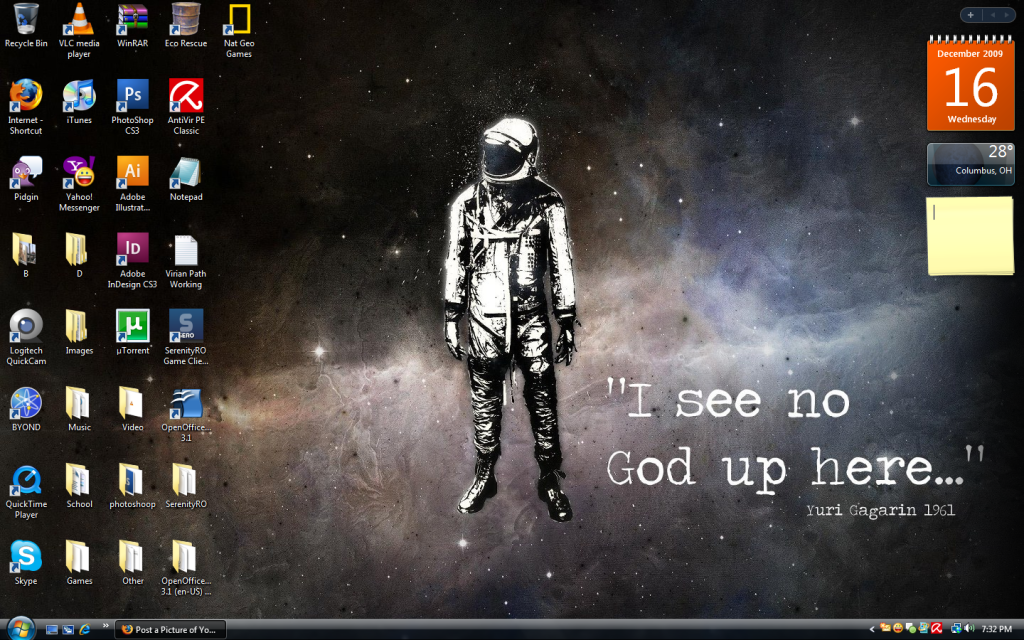The width and height of the screenshot is (1024, 640).
Task: Switch to the 'Post a Picture' Firefox window
Action: (170, 630)
